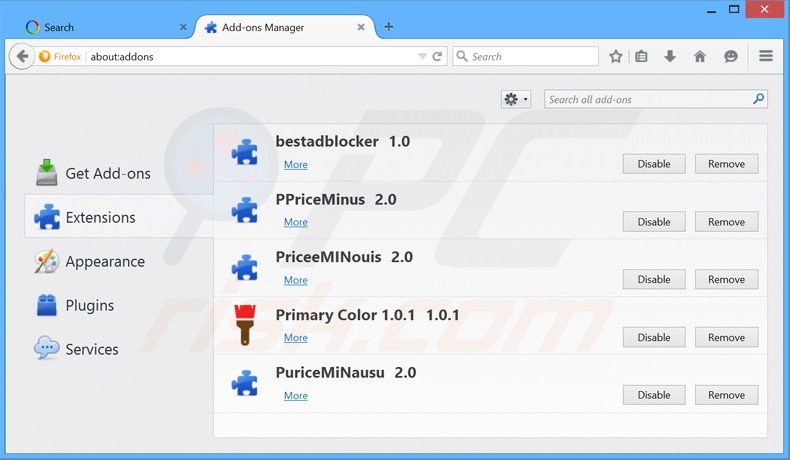Image resolution: width=790 pixels, height=460 pixels.
Task: Open the downloads arrow icon
Action: coord(670,56)
